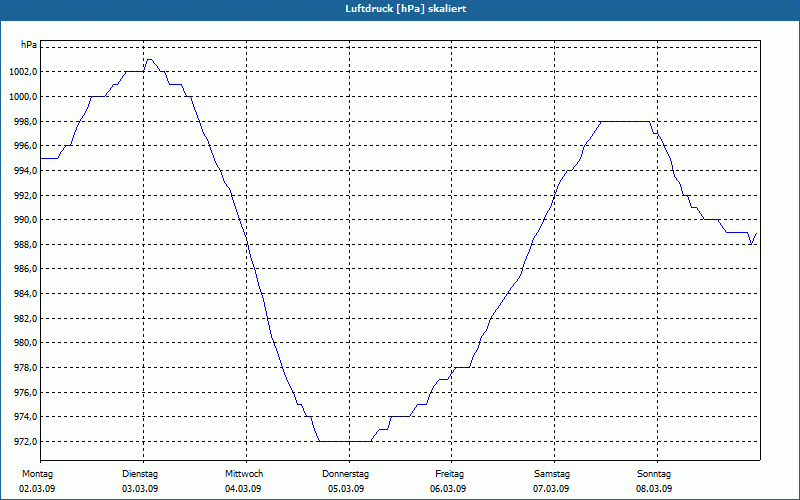Viewport: 800px width, 500px height.
Task: Click the 972,0 axis value
Action: [x=26, y=441]
